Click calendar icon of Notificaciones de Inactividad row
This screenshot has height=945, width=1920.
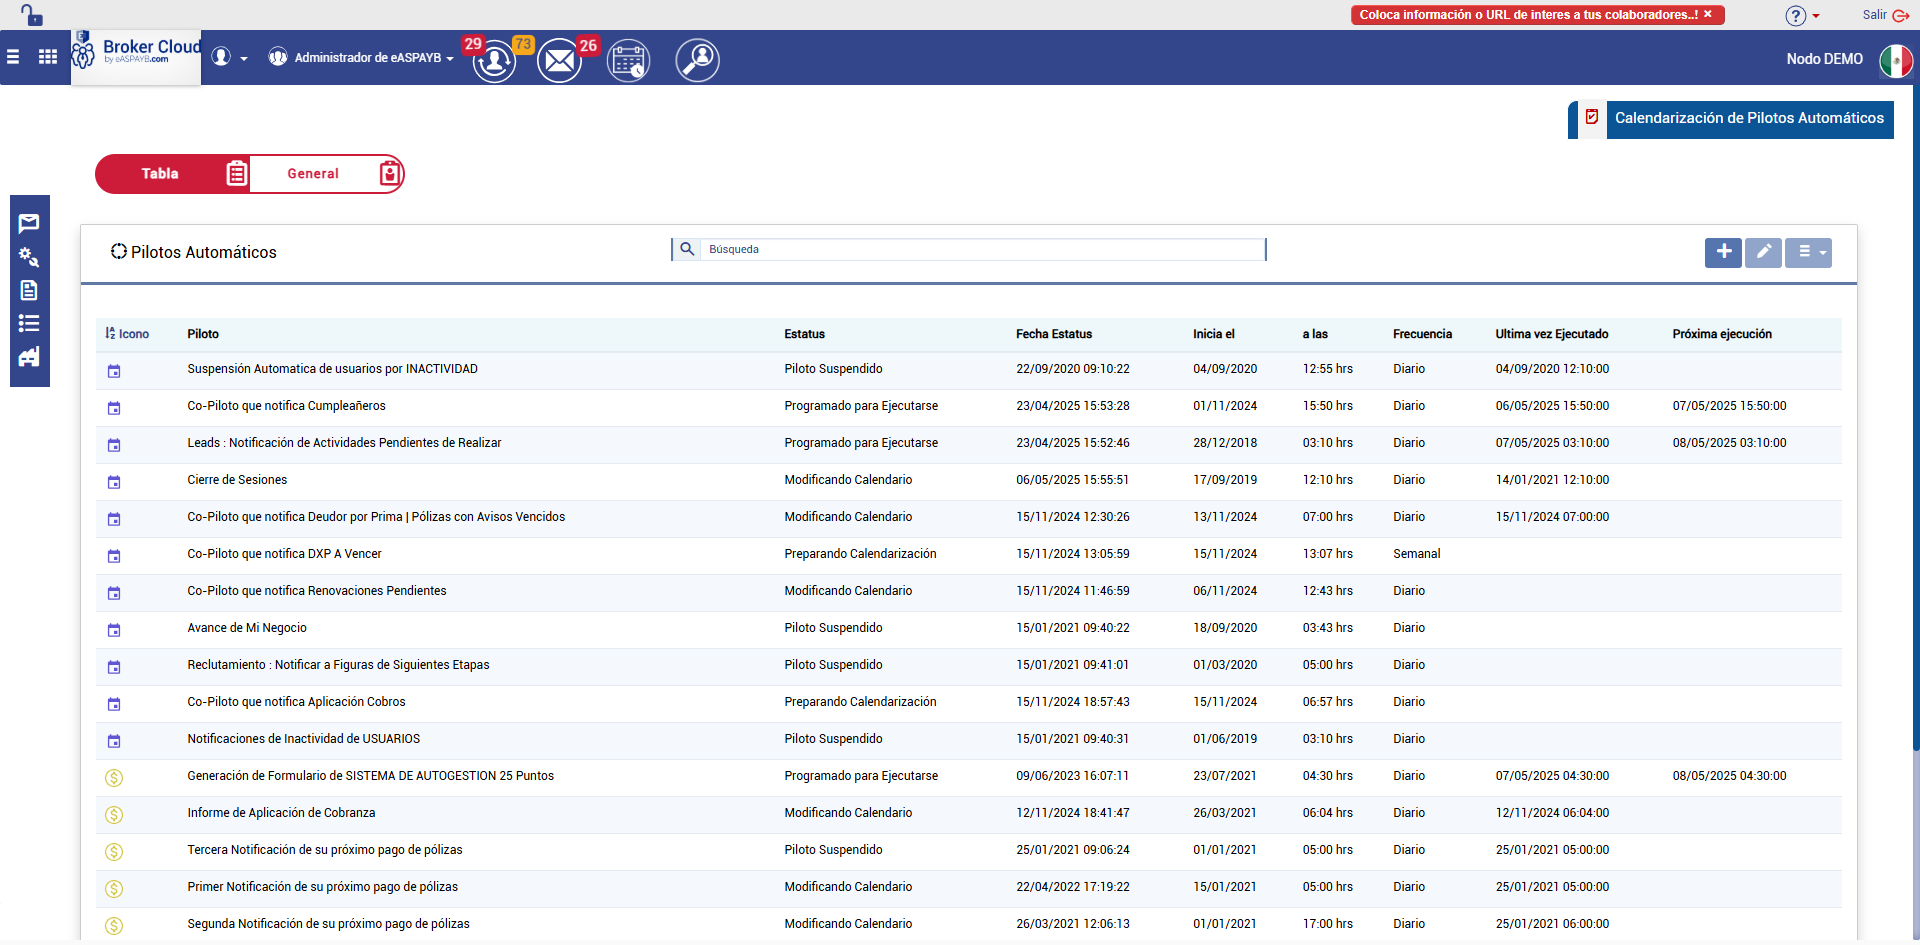(114, 741)
